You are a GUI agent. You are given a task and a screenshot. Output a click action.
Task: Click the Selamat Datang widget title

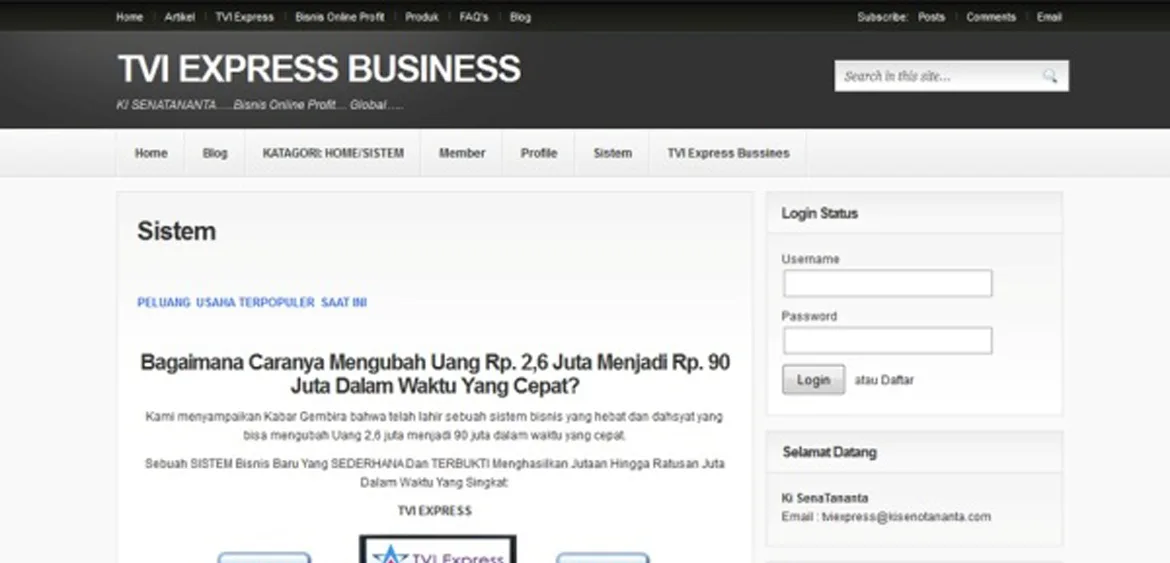click(830, 452)
